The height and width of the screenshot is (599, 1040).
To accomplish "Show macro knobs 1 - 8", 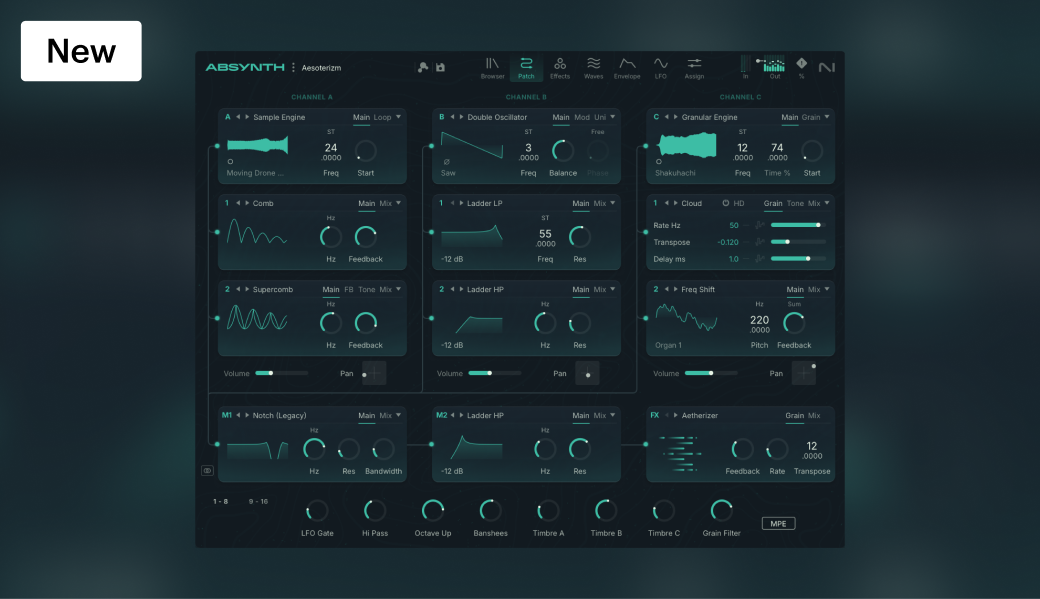I will pyautogui.click(x=221, y=501).
